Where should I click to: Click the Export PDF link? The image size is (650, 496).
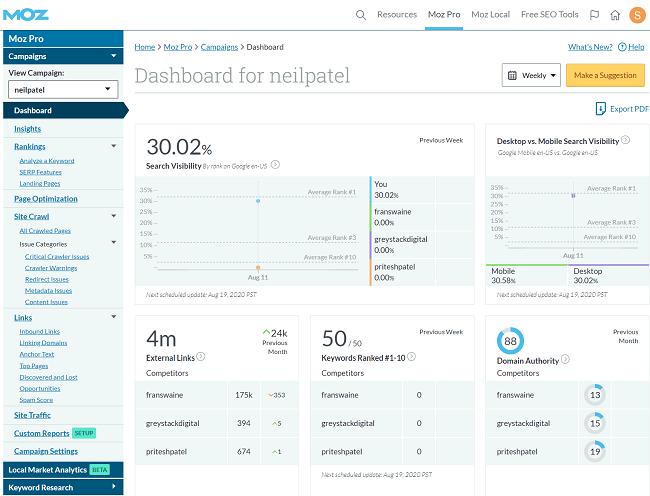tap(629, 109)
